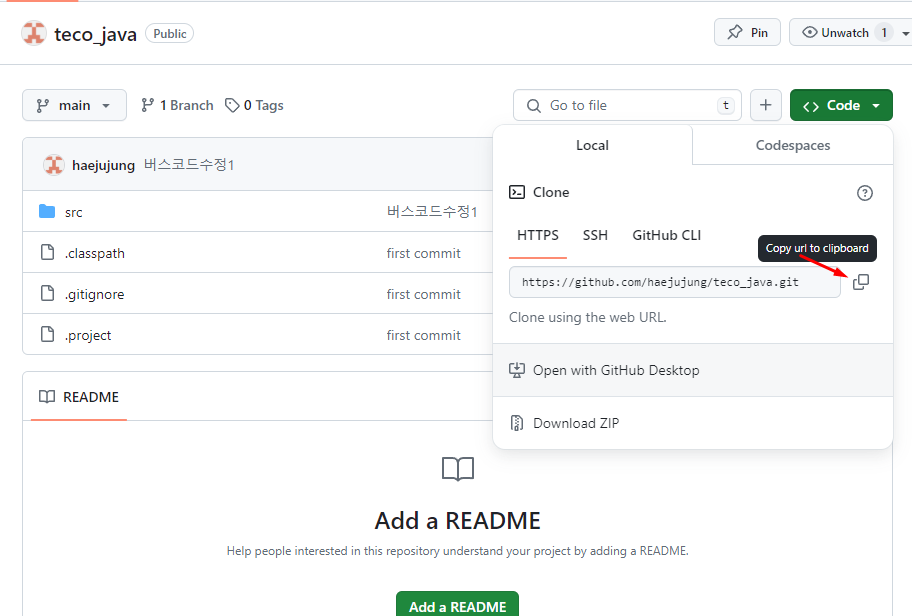Viewport: 912px width, 616px height.
Task: Click haejujung's commit author avatar
Action: pos(54,165)
